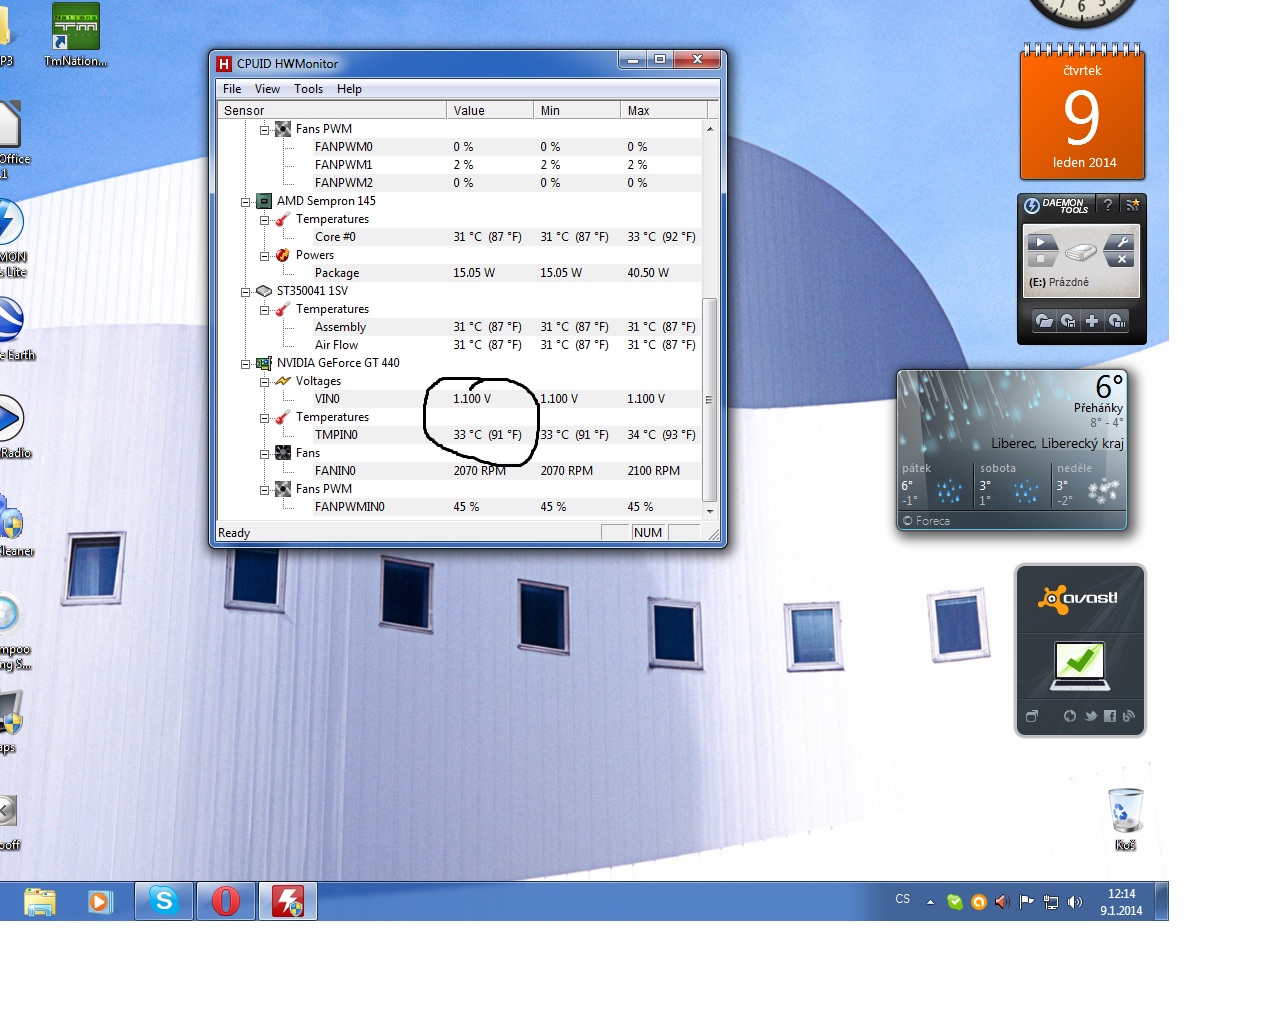Open the Tools menu in HWMonitor
The height and width of the screenshot is (1024, 1280).
(308, 89)
